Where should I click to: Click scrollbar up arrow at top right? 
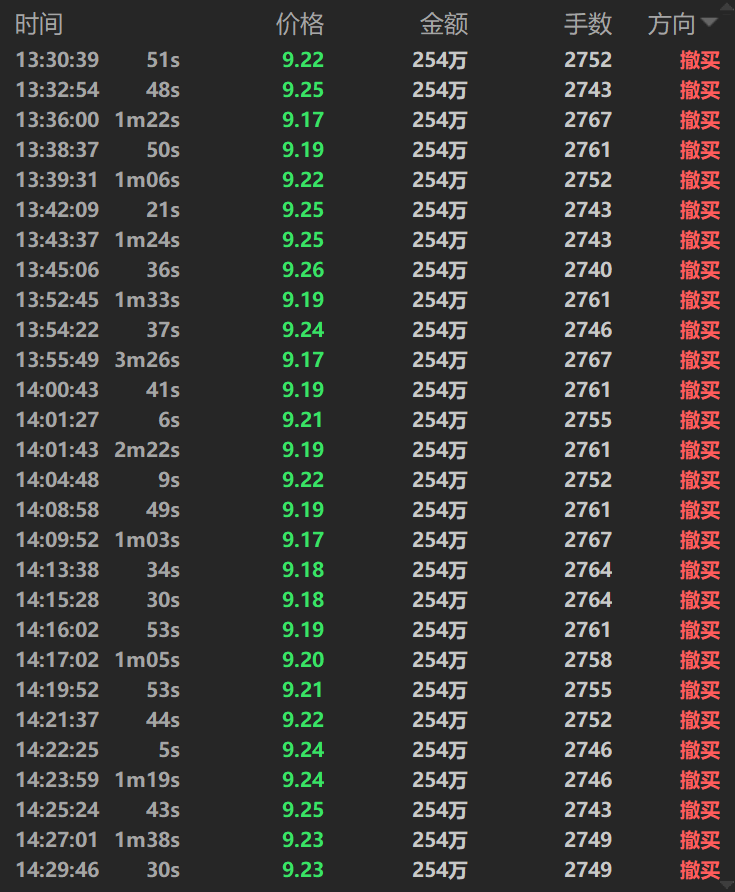[x=728, y=7]
